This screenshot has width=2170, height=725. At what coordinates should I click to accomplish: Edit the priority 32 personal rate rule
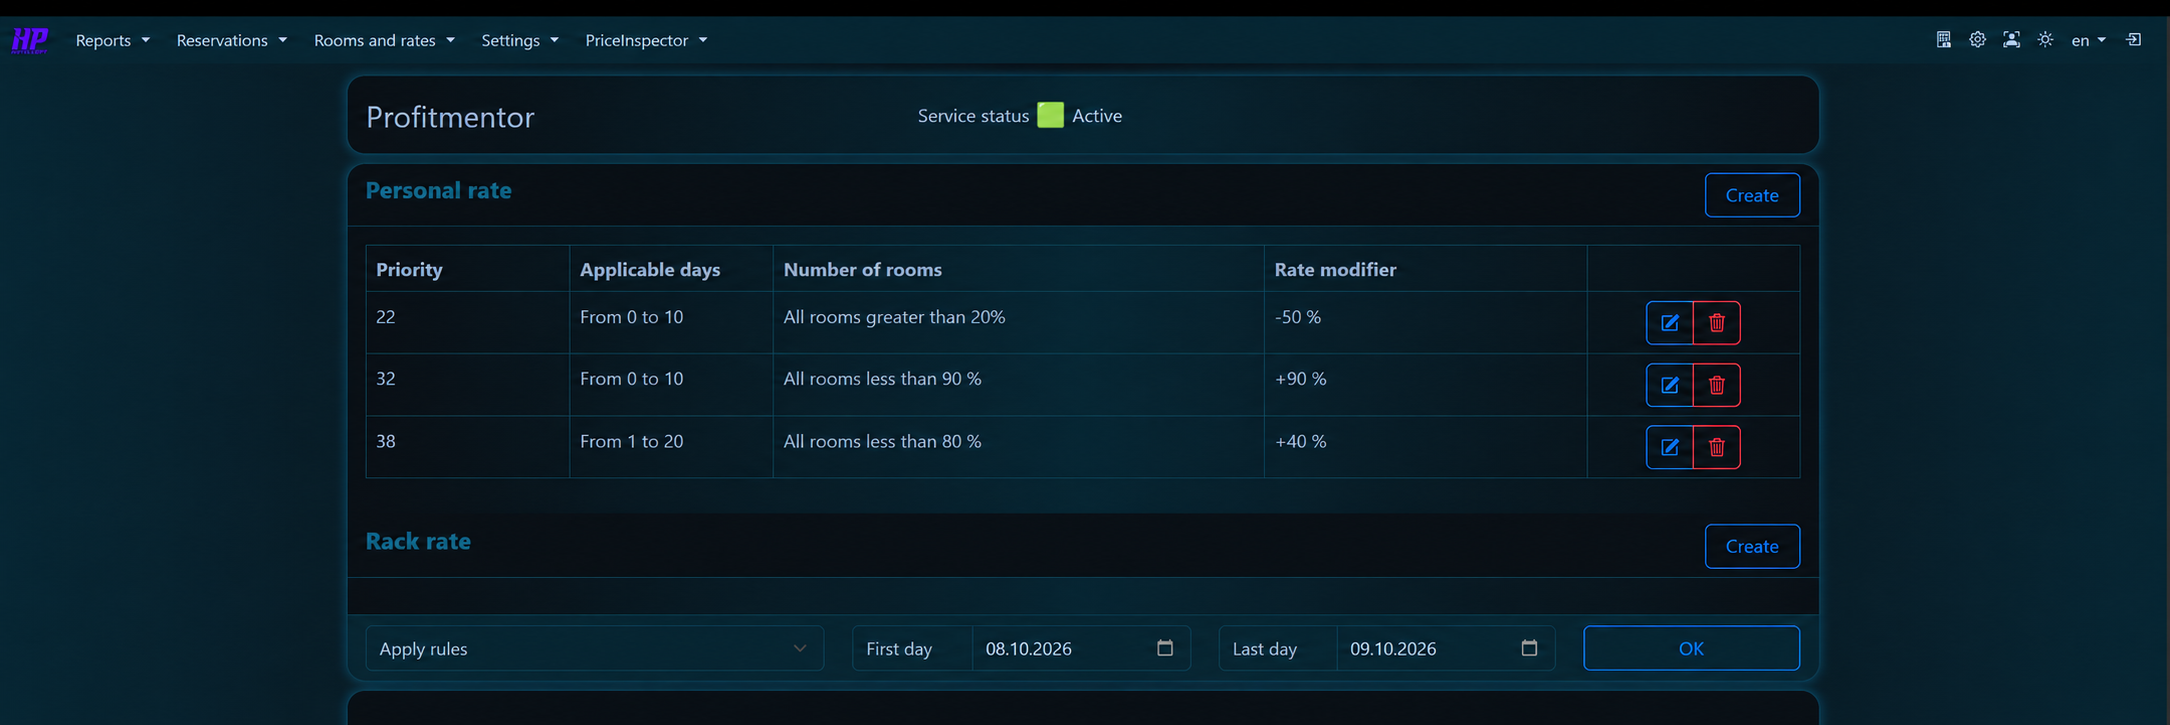click(x=1669, y=385)
